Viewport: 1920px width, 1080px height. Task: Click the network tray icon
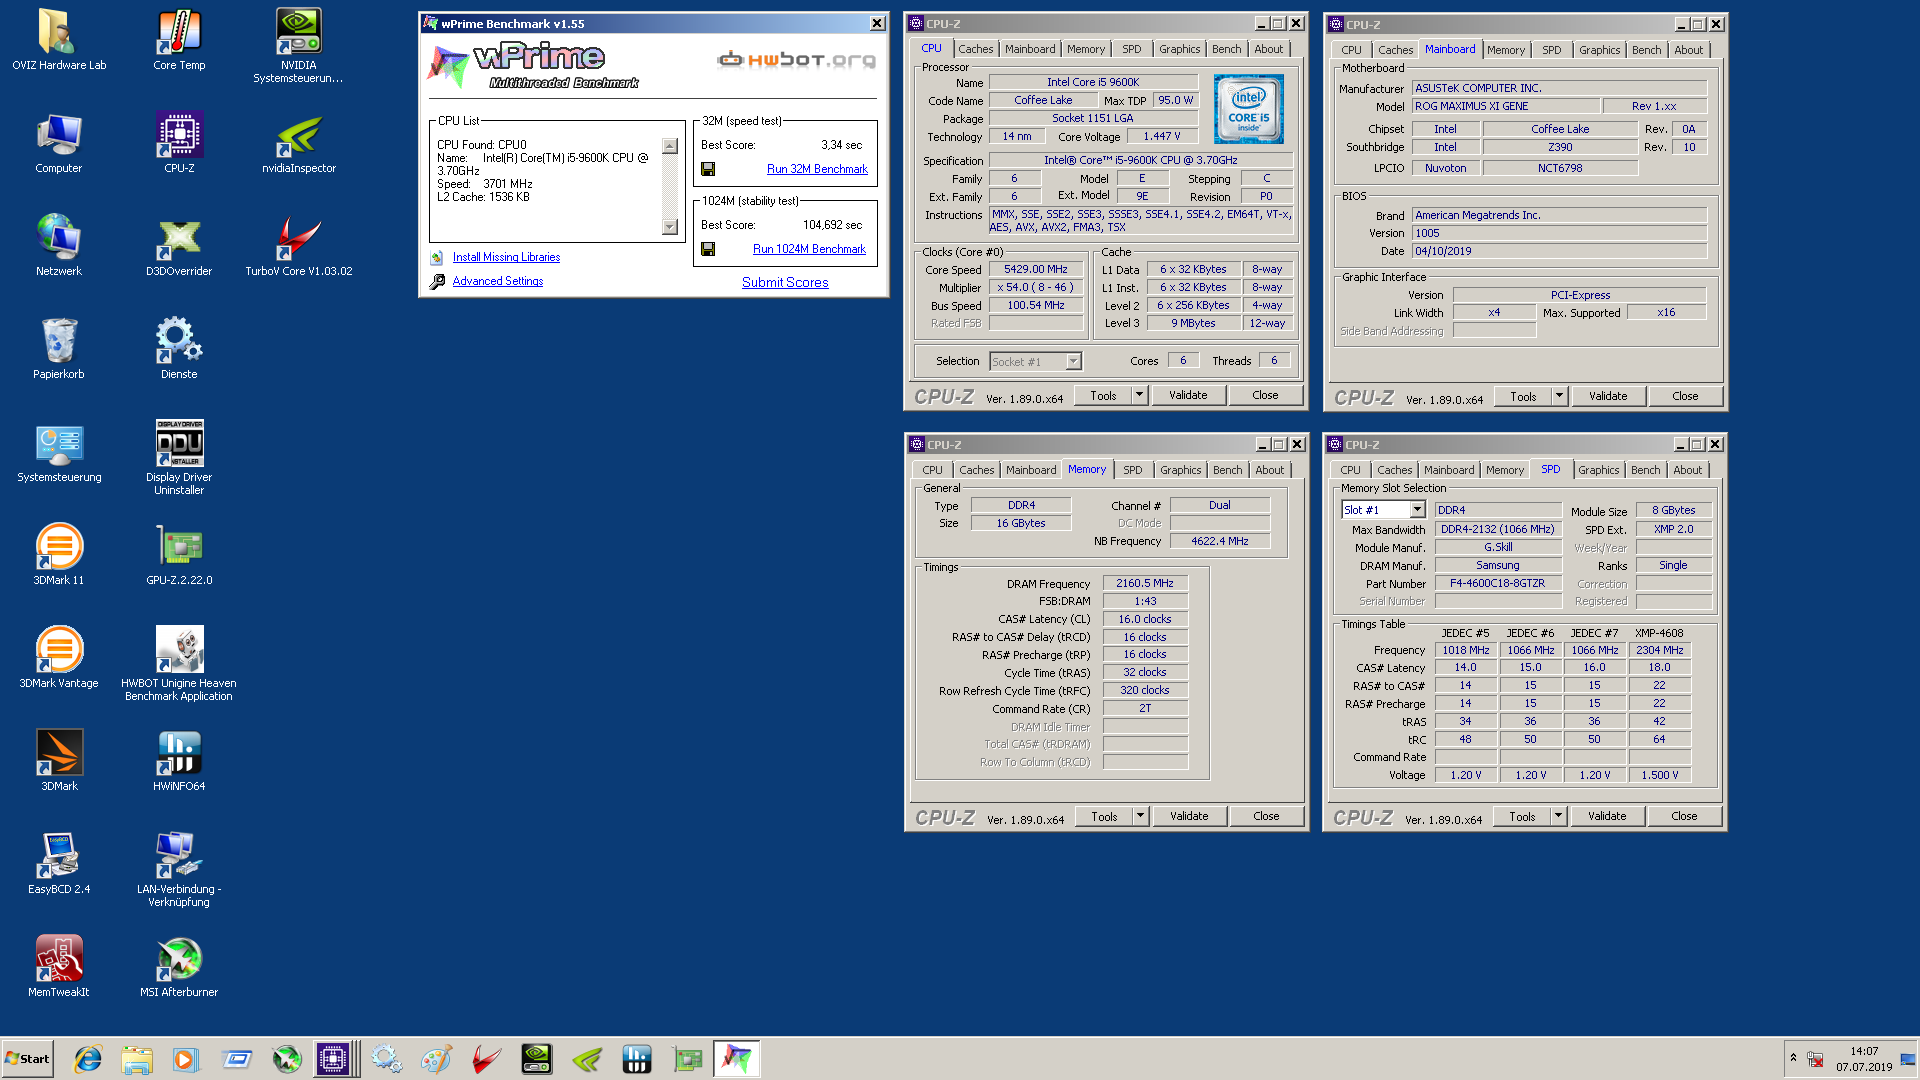pos(1815,1058)
